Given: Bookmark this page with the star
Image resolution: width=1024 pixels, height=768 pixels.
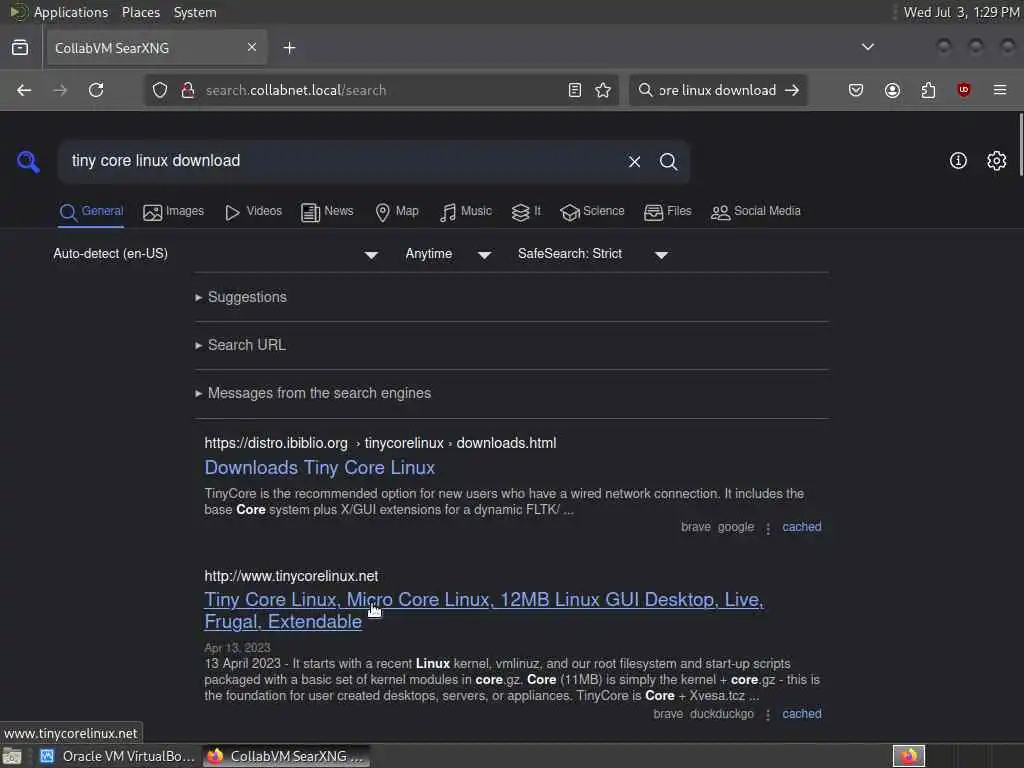Looking at the screenshot, I should pyautogui.click(x=603, y=90).
